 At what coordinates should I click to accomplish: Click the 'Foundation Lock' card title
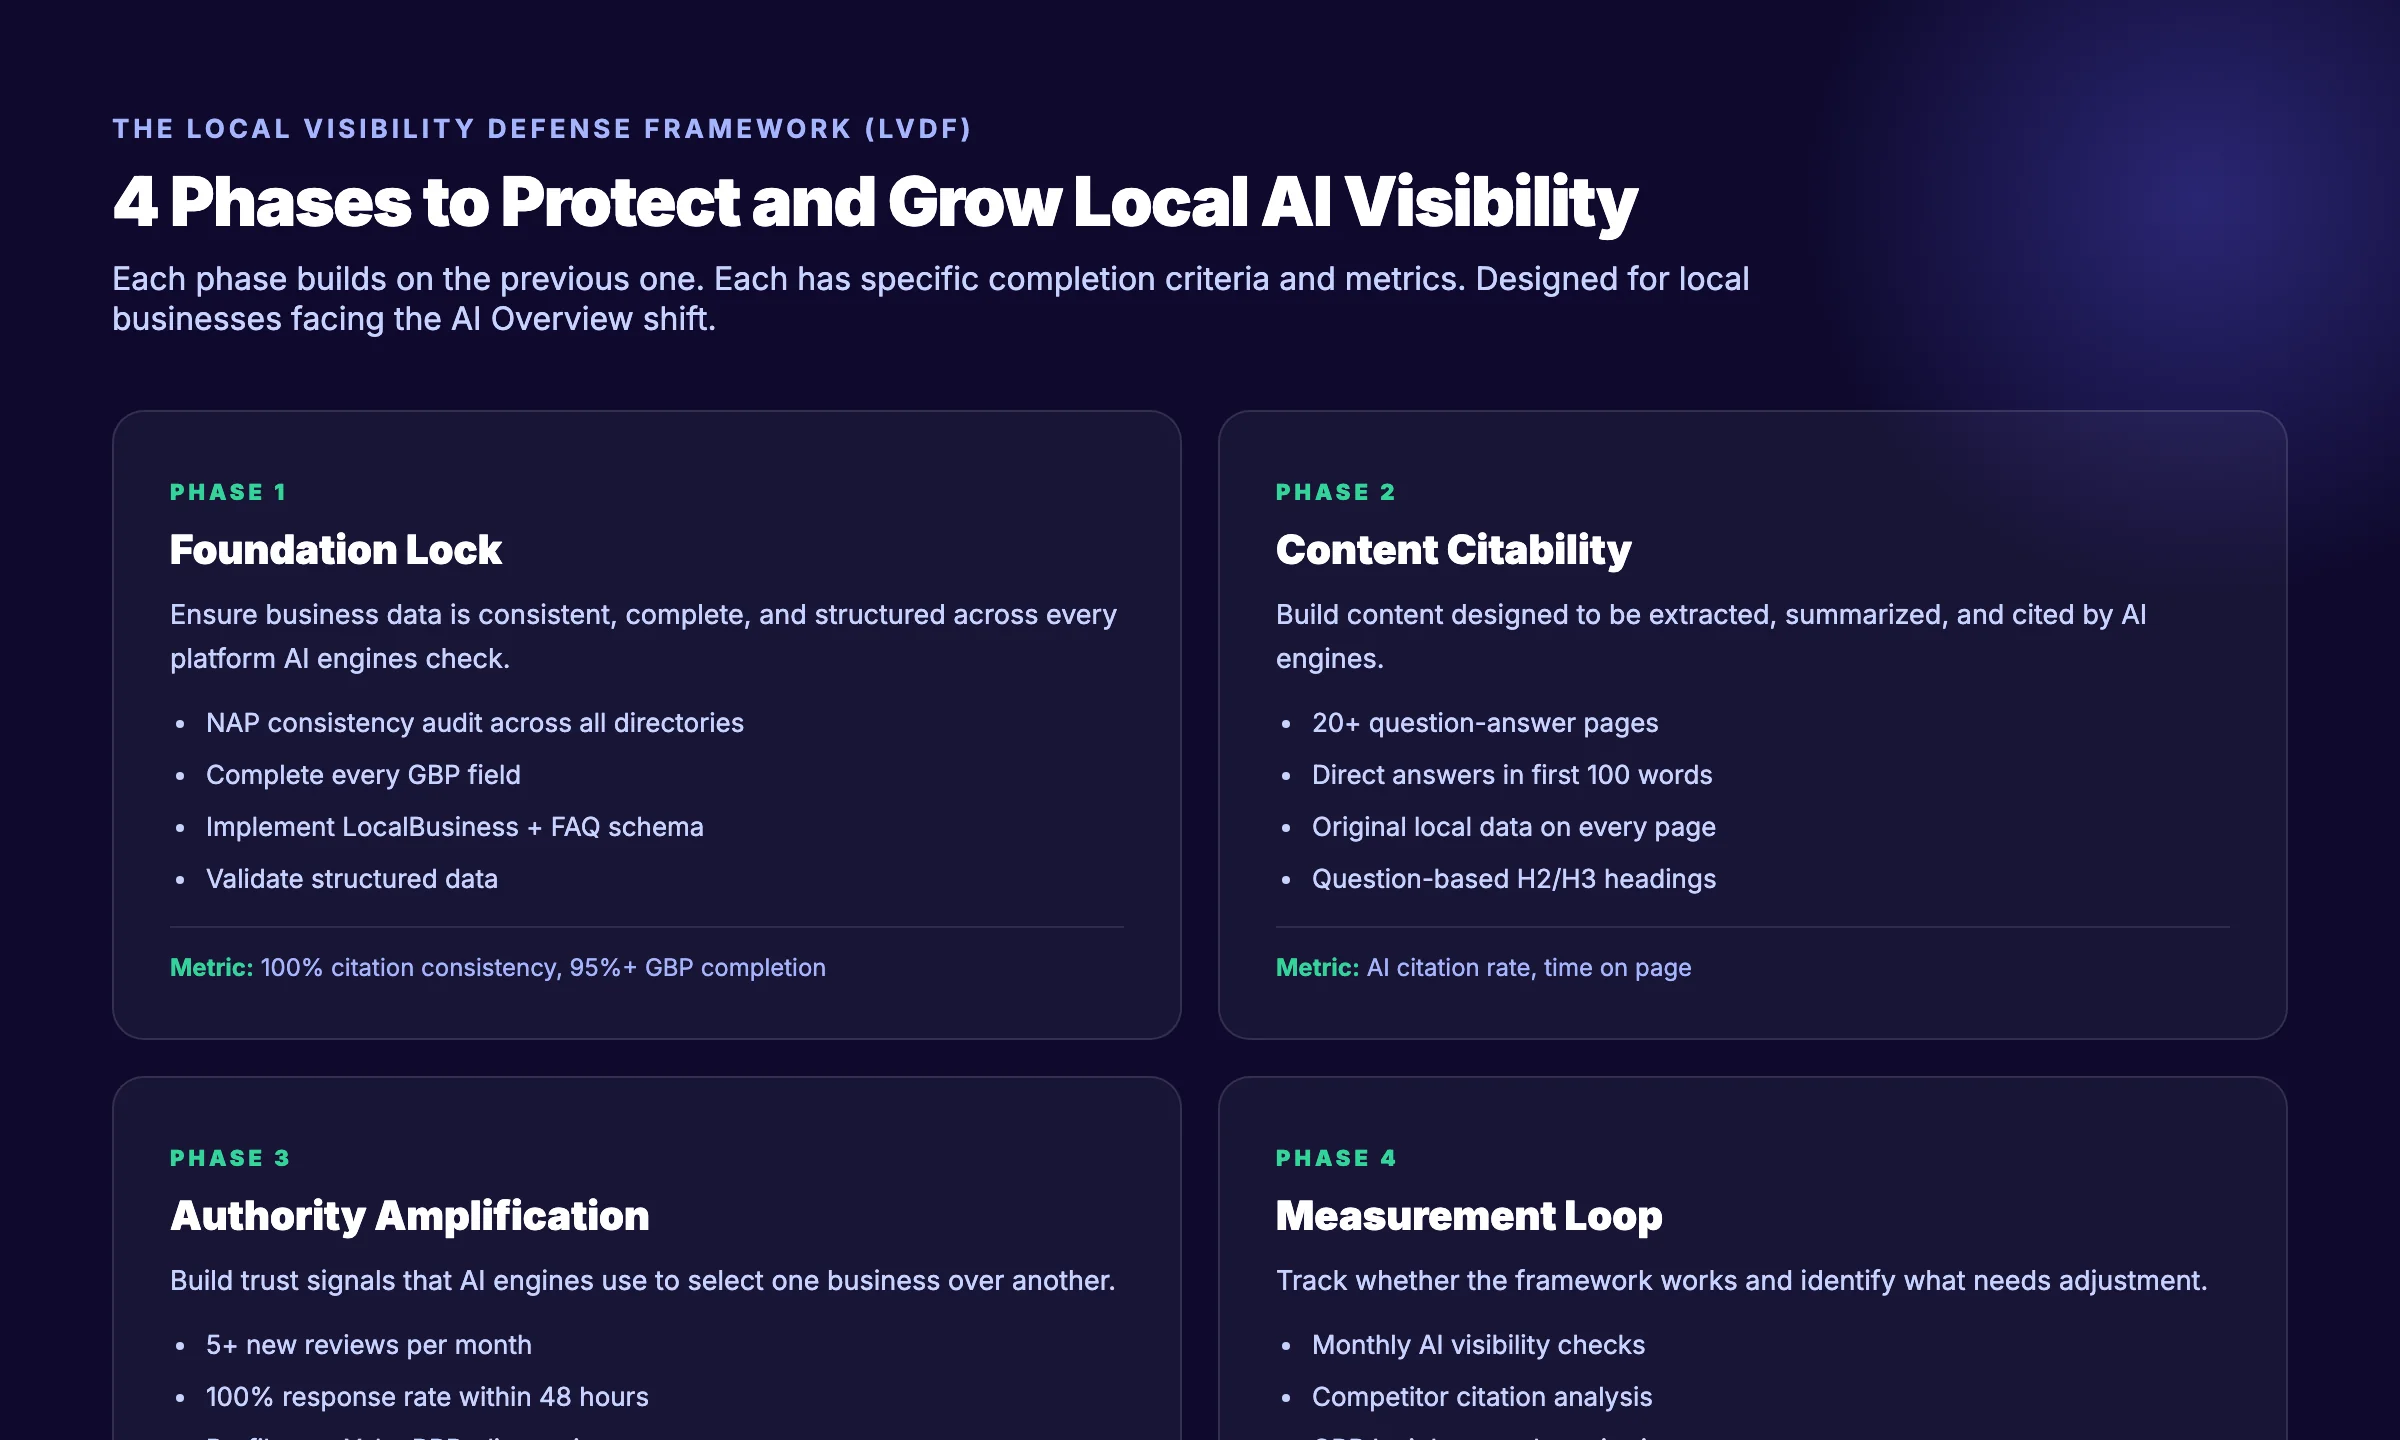336,549
